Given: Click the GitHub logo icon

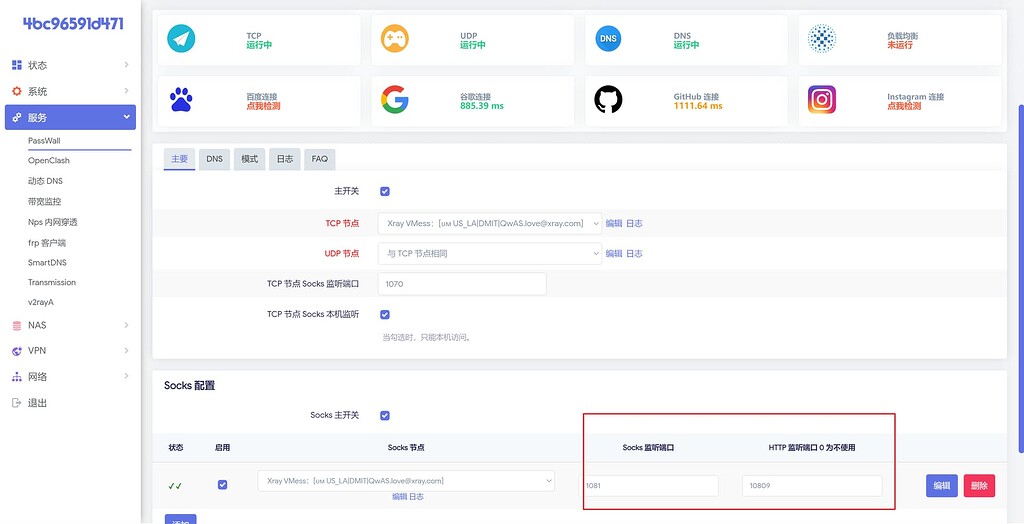Looking at the screenshot, I should click(608, 99).
